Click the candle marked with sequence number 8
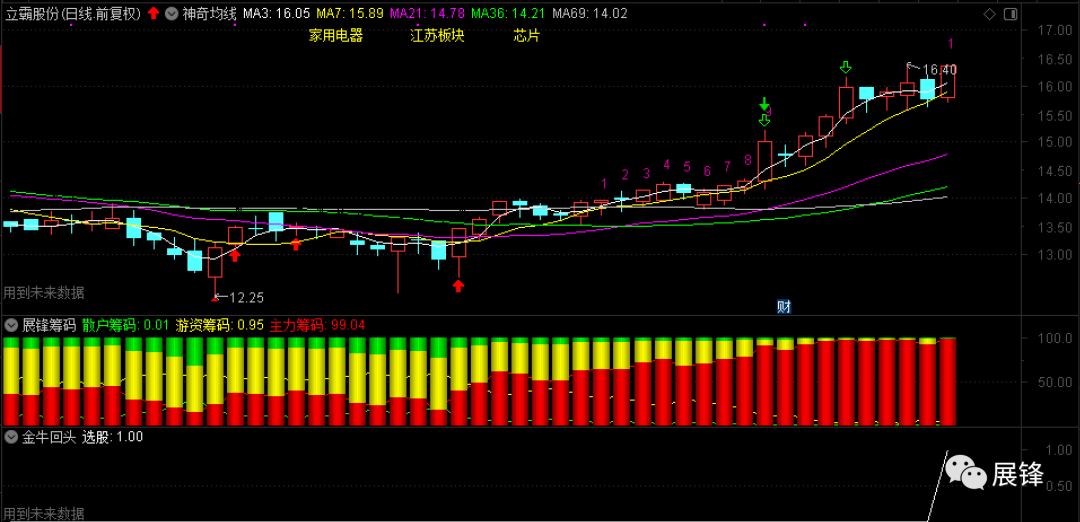The image size is (1080, 522). tap(744, 184)
